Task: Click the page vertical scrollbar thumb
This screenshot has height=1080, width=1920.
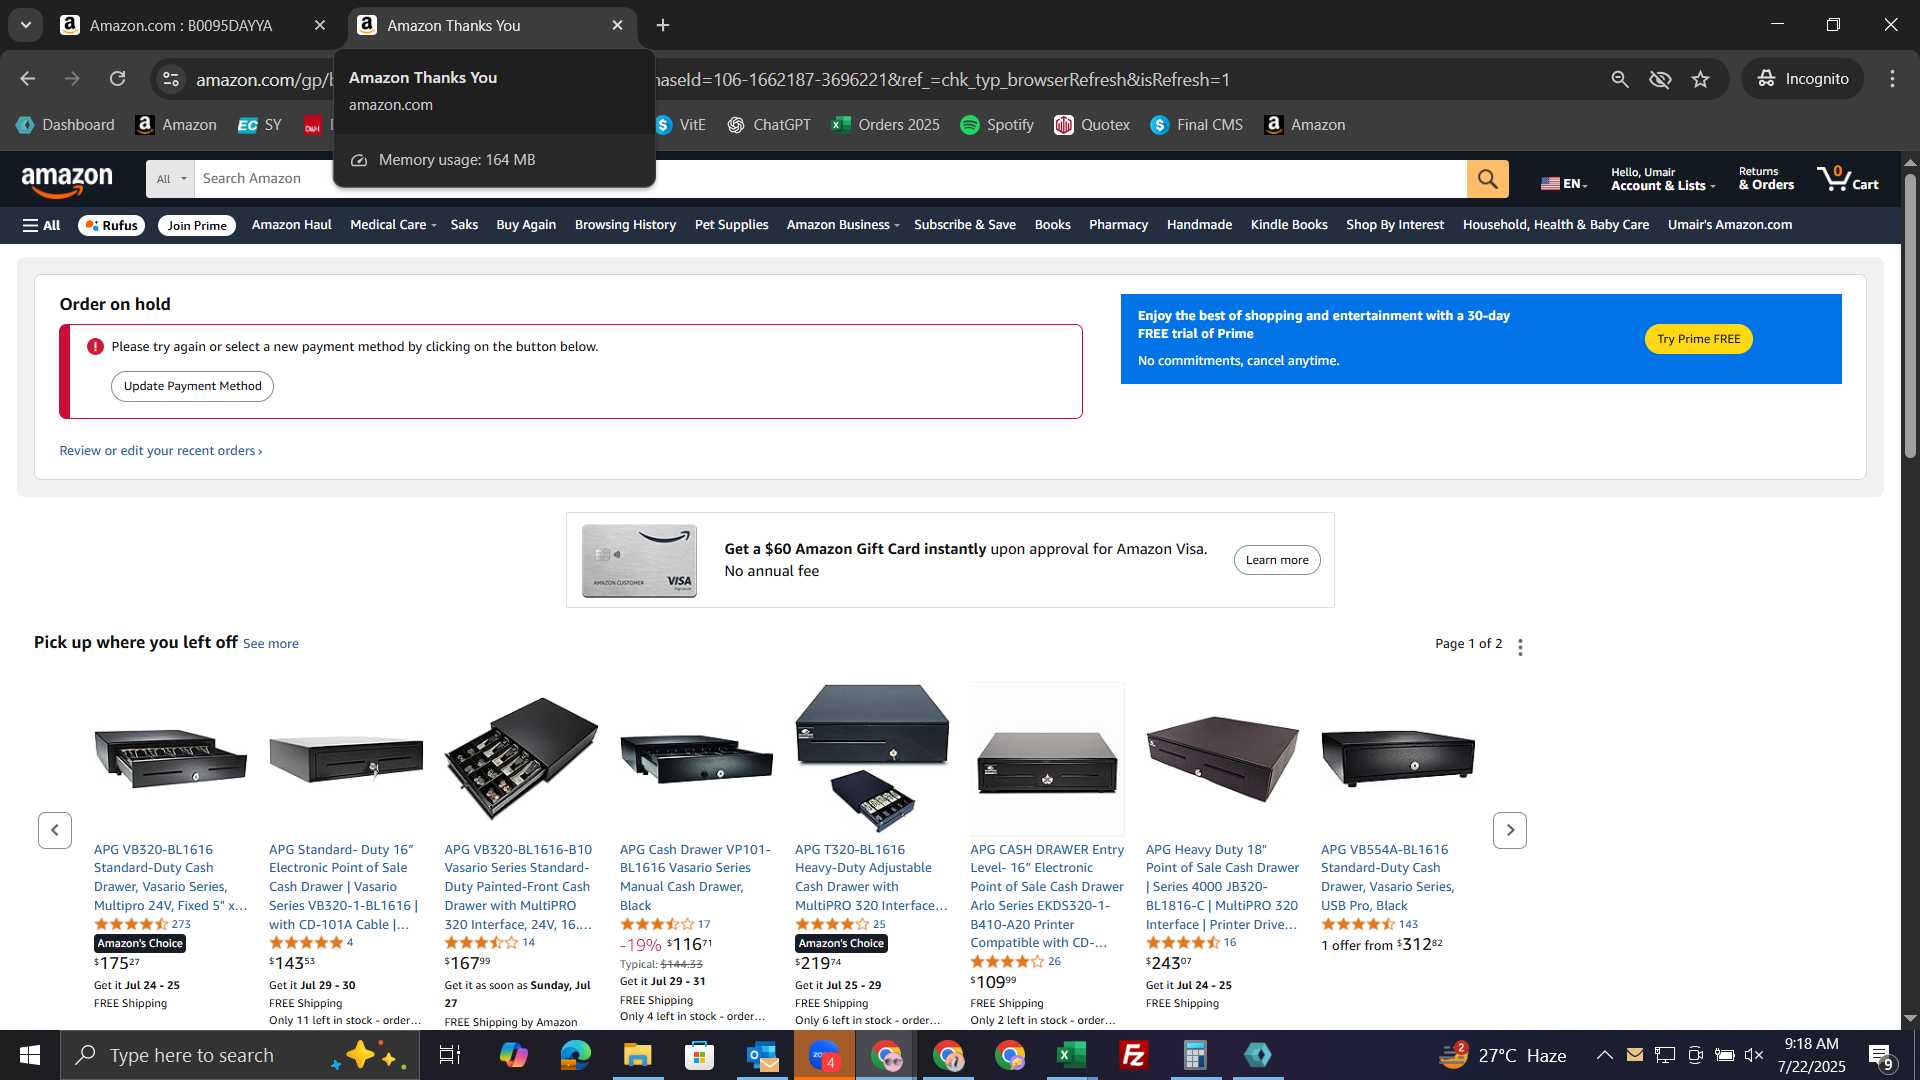Action: [1910, 315]
